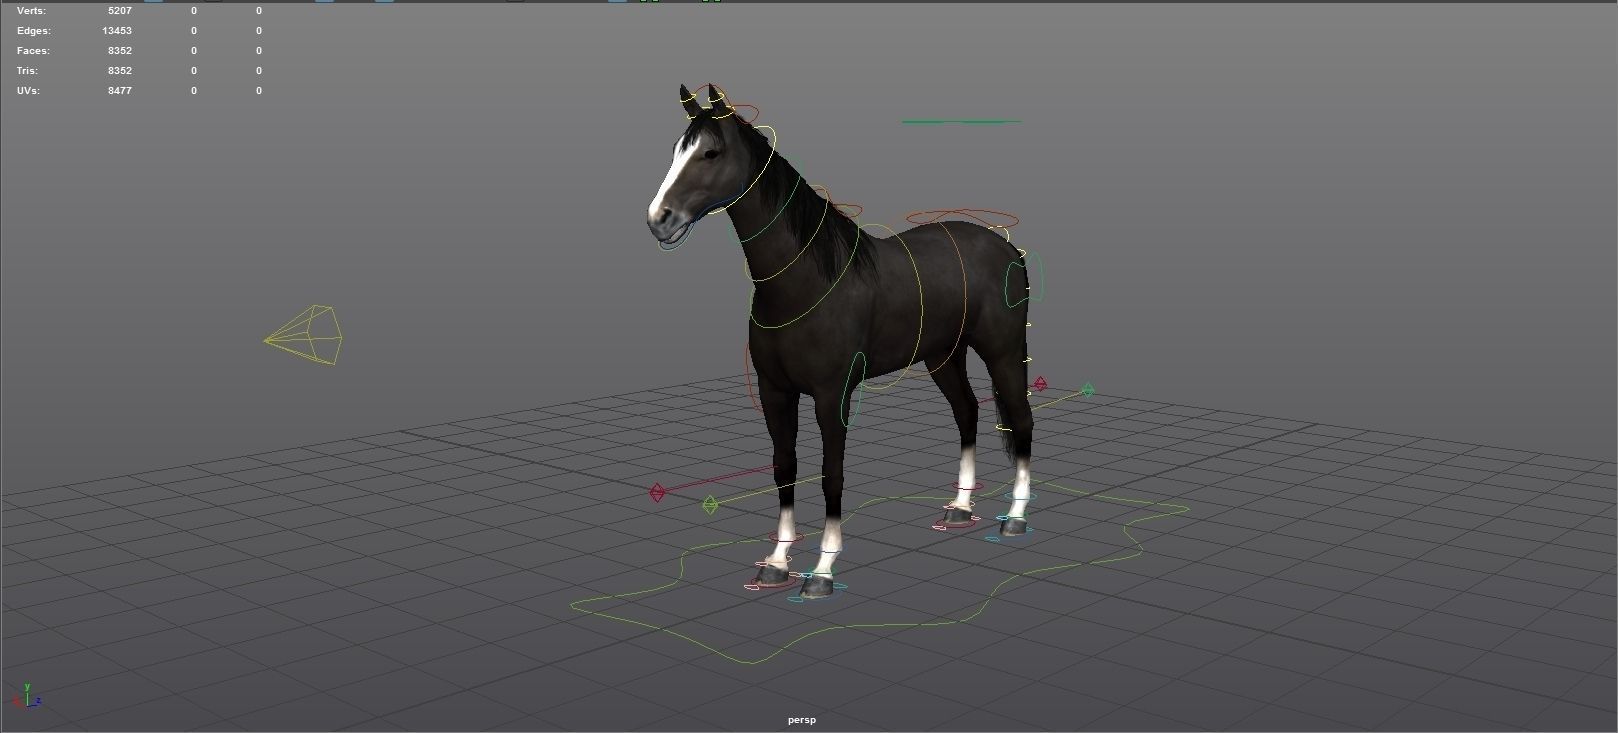Click the Edges count 13453
The width and height of the screenshot is (1618, 733).
[x=117, y=31]
